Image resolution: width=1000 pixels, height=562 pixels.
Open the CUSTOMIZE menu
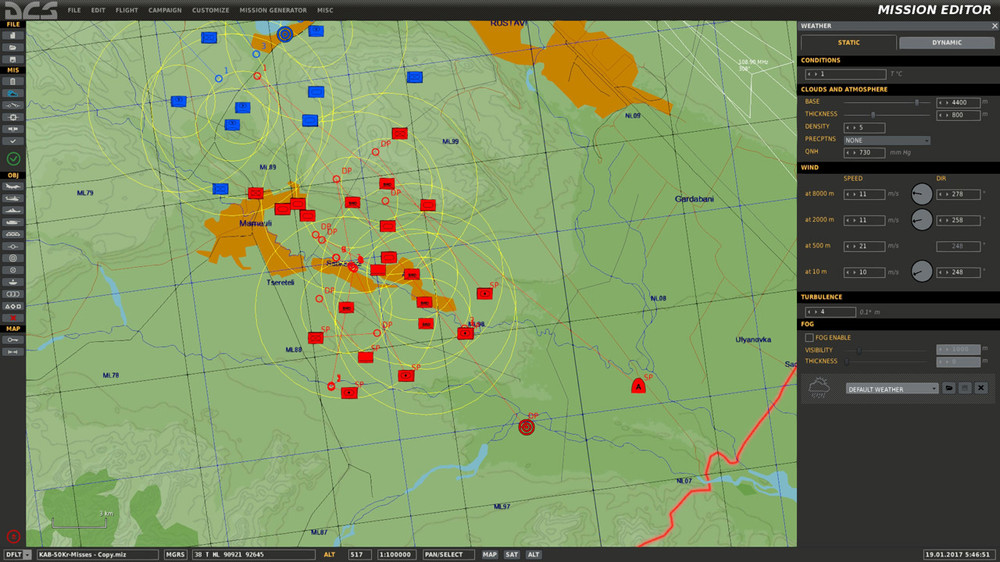[210, 10]
